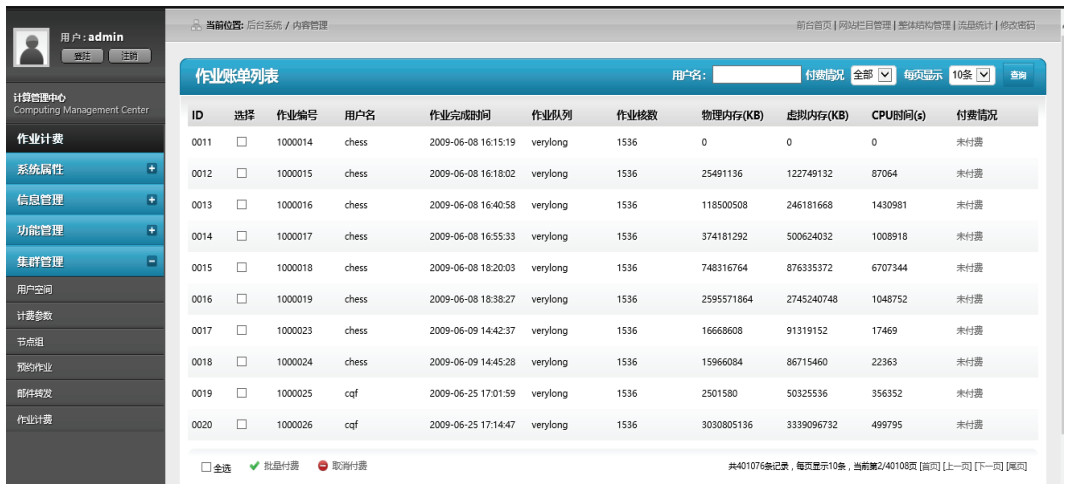1070x491 pixels.
Task: Check the box for job 1000016
Action: tap(242, 205)
